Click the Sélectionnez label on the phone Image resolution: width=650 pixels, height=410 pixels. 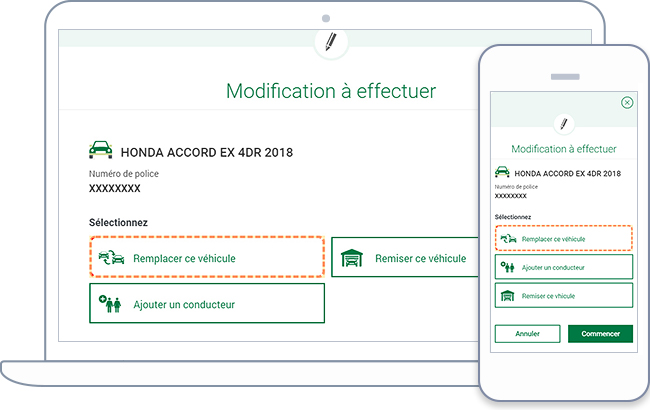[x=513, y=217]
